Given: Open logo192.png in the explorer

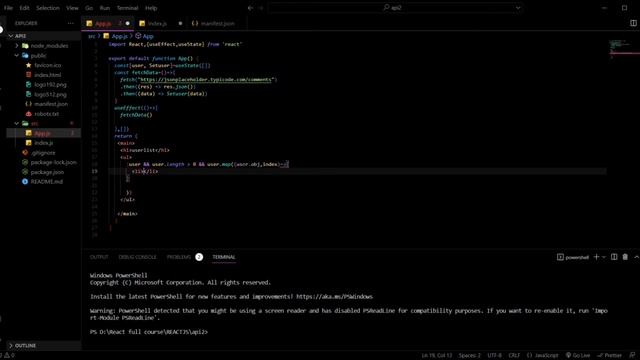Looking at the screenshot, I should (50, 84).
